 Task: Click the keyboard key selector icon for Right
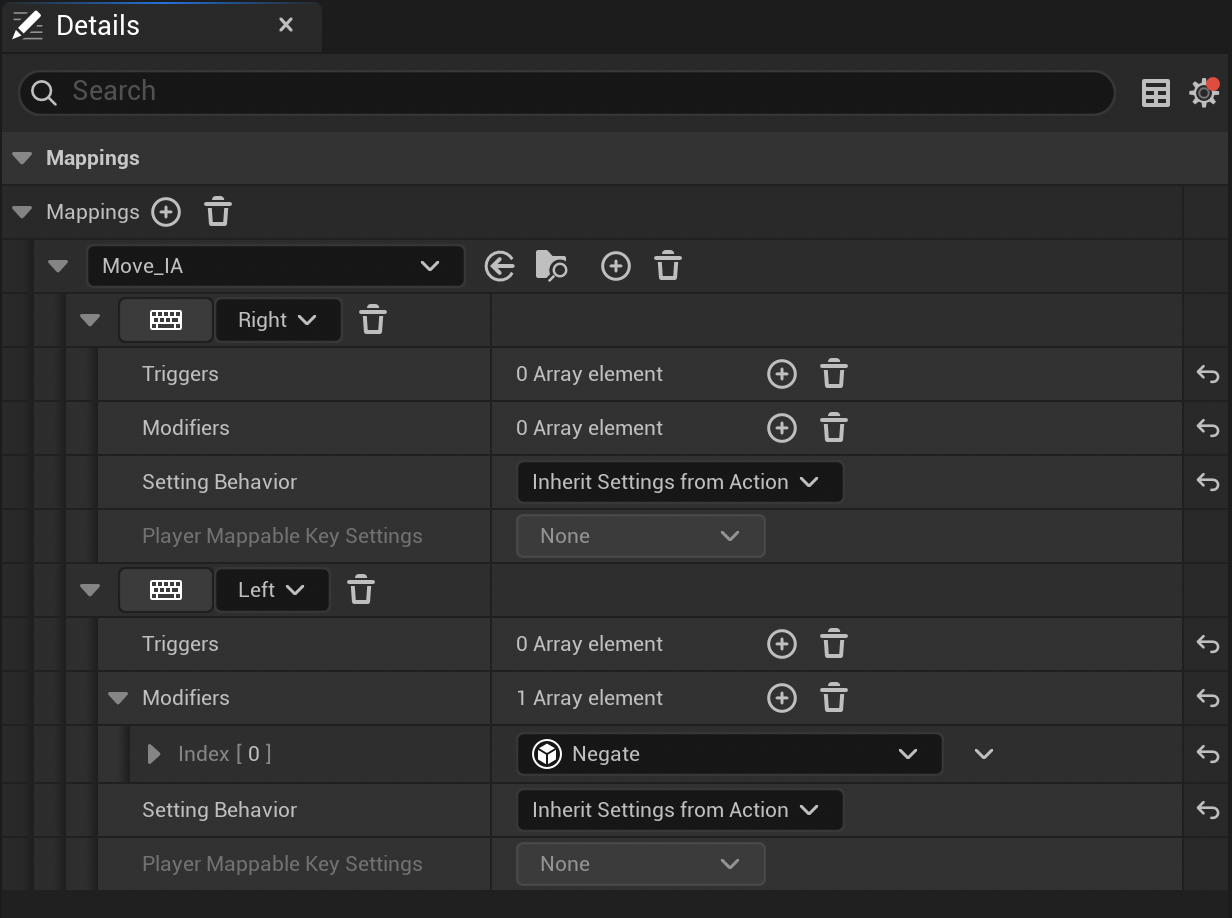coord(166,320)
